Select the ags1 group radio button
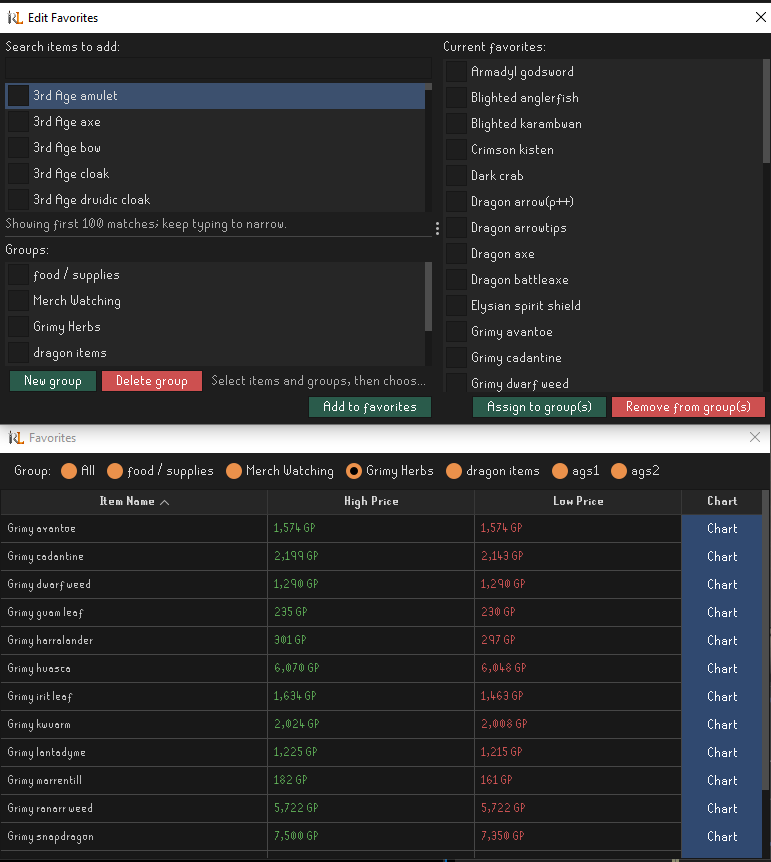 [x=559, y=471]
